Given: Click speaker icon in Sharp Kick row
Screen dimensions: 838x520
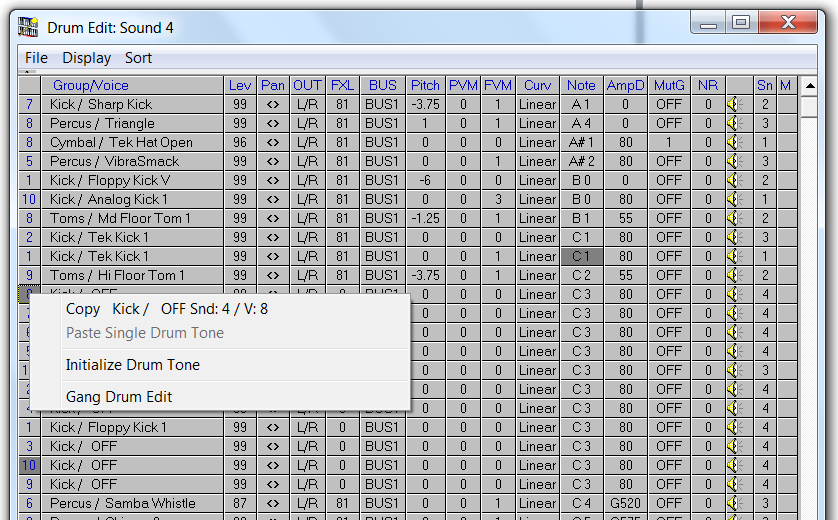Looking at the screenshot, I should [734, 104].
